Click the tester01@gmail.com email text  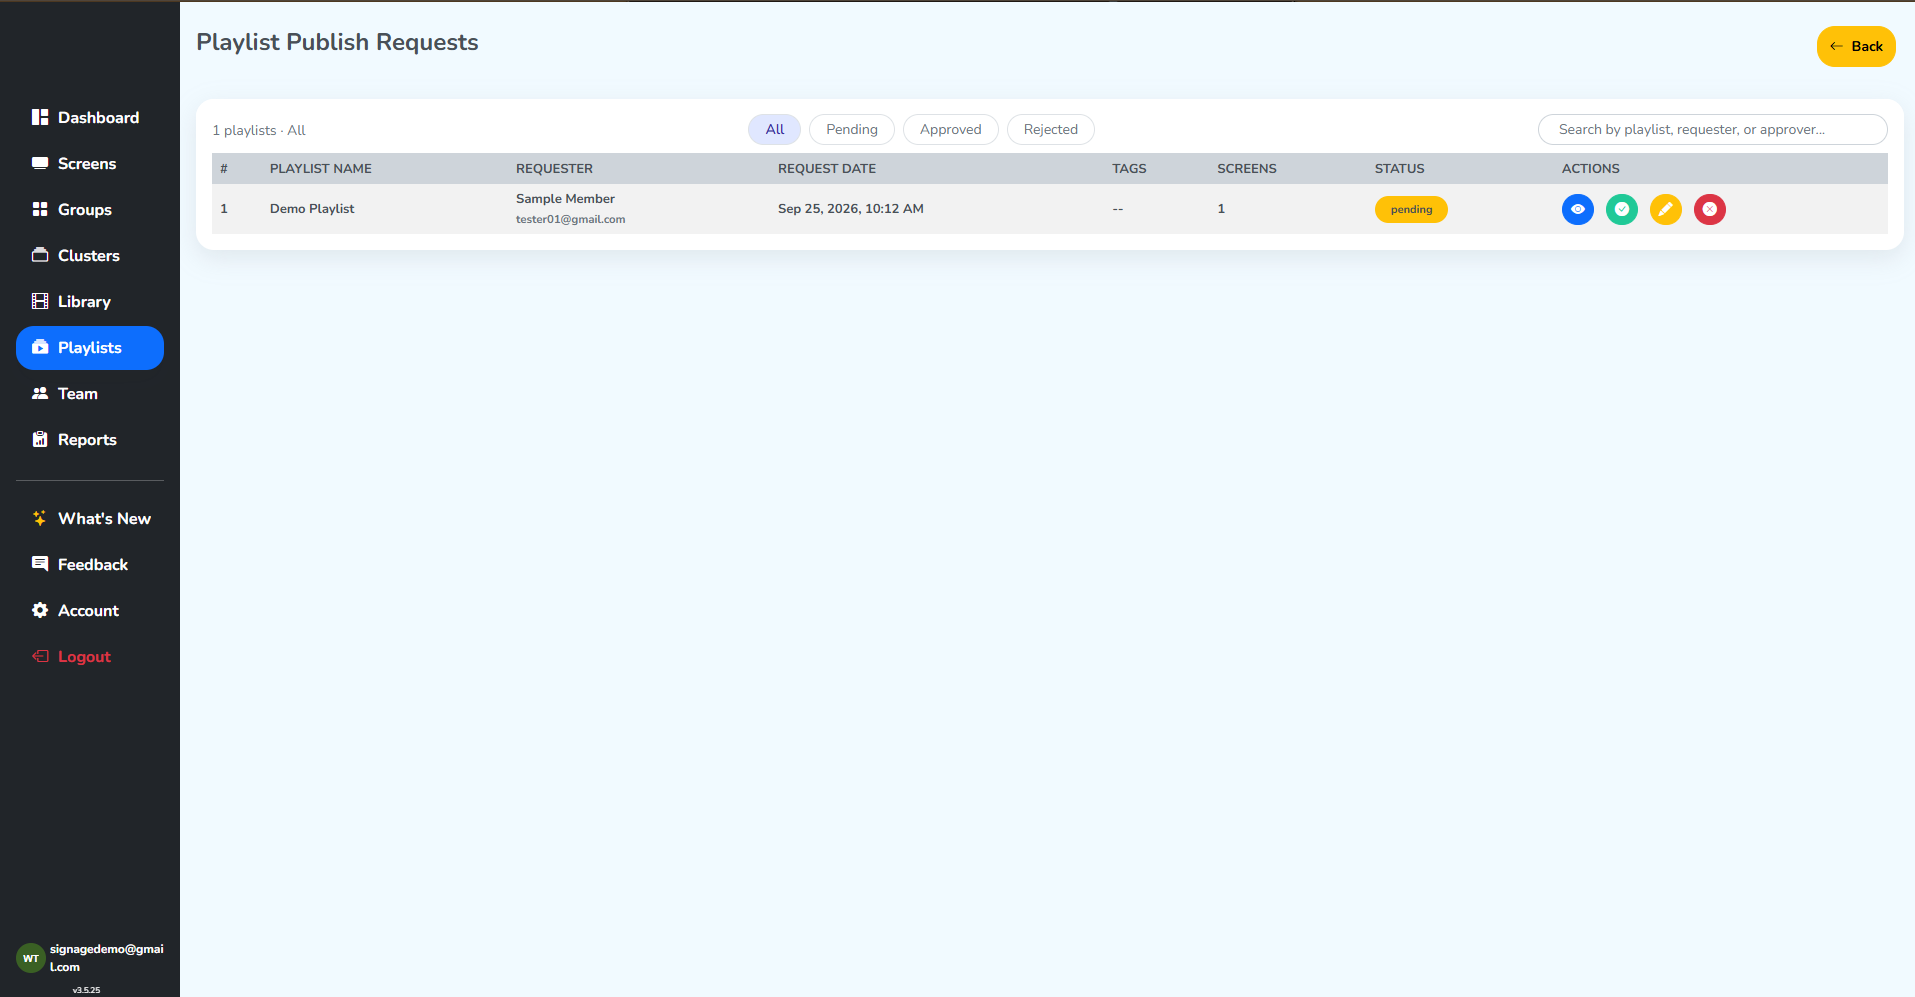[570, 219]
